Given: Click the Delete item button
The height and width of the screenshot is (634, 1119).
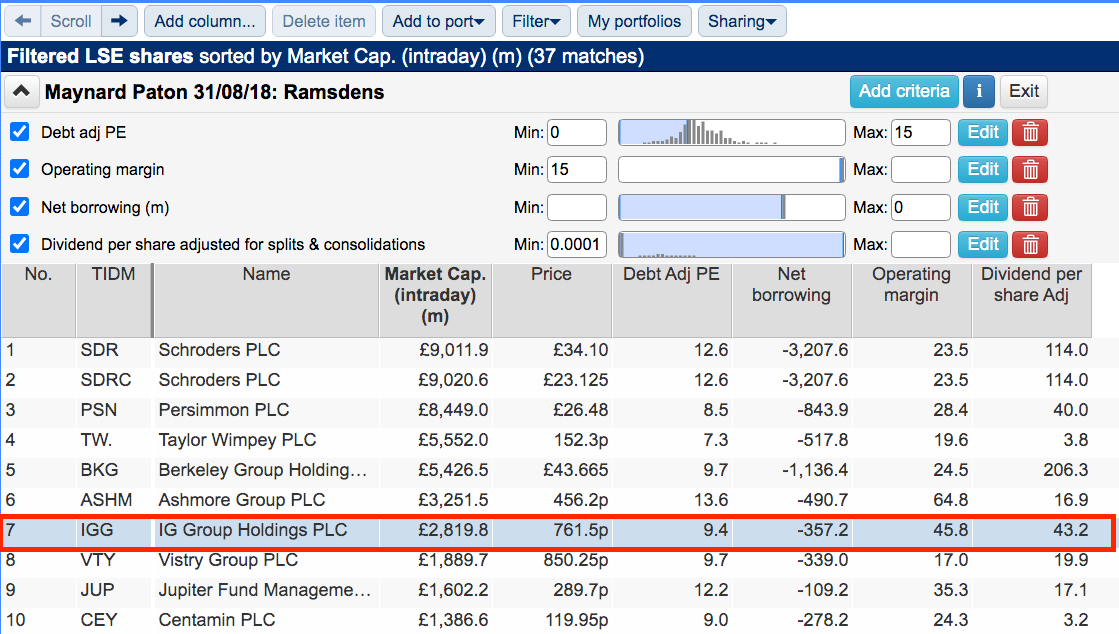Looking at the screenshot, I should 324,21.
